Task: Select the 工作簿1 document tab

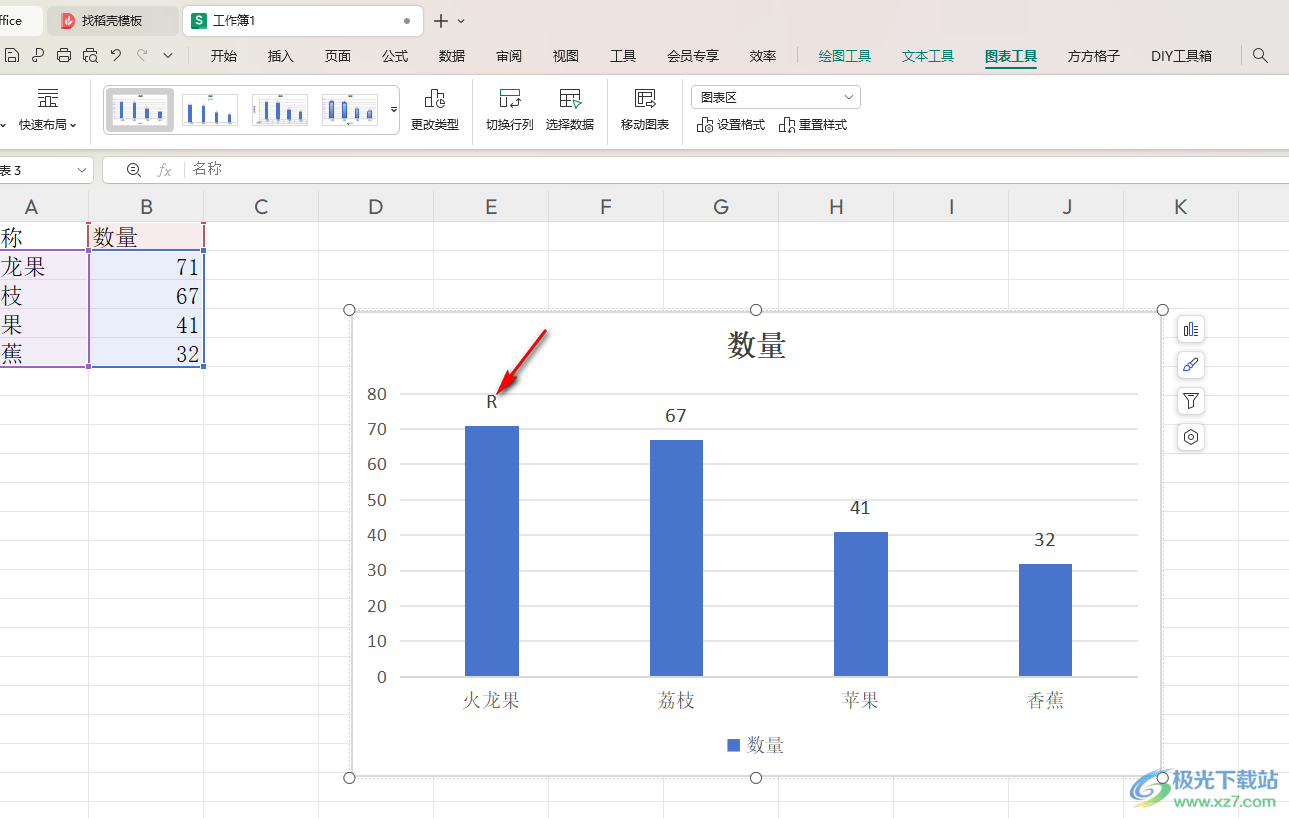Action: point(303,20)
